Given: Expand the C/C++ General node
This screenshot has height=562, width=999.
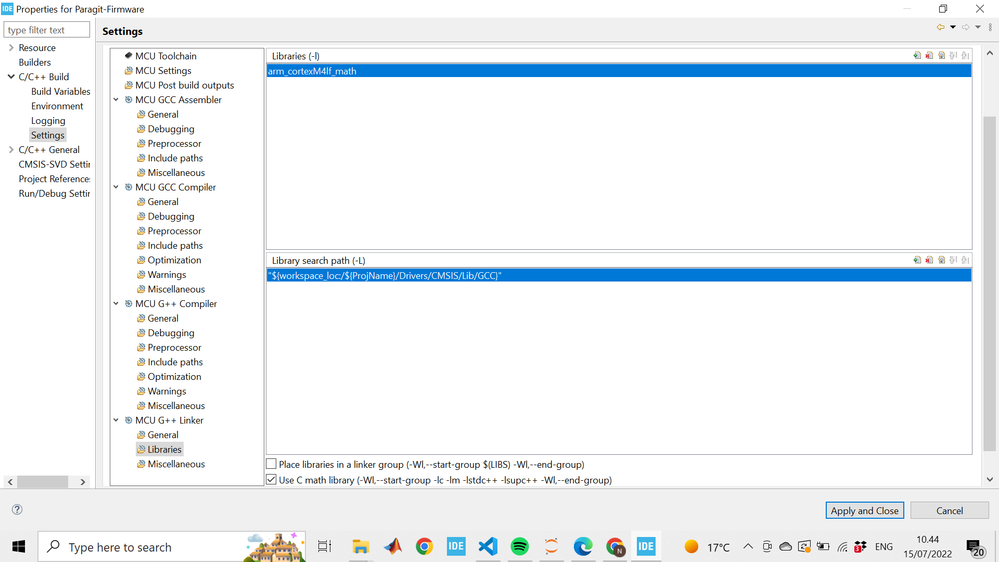Looking at the screenshot, I should click(x=11, y=150).
